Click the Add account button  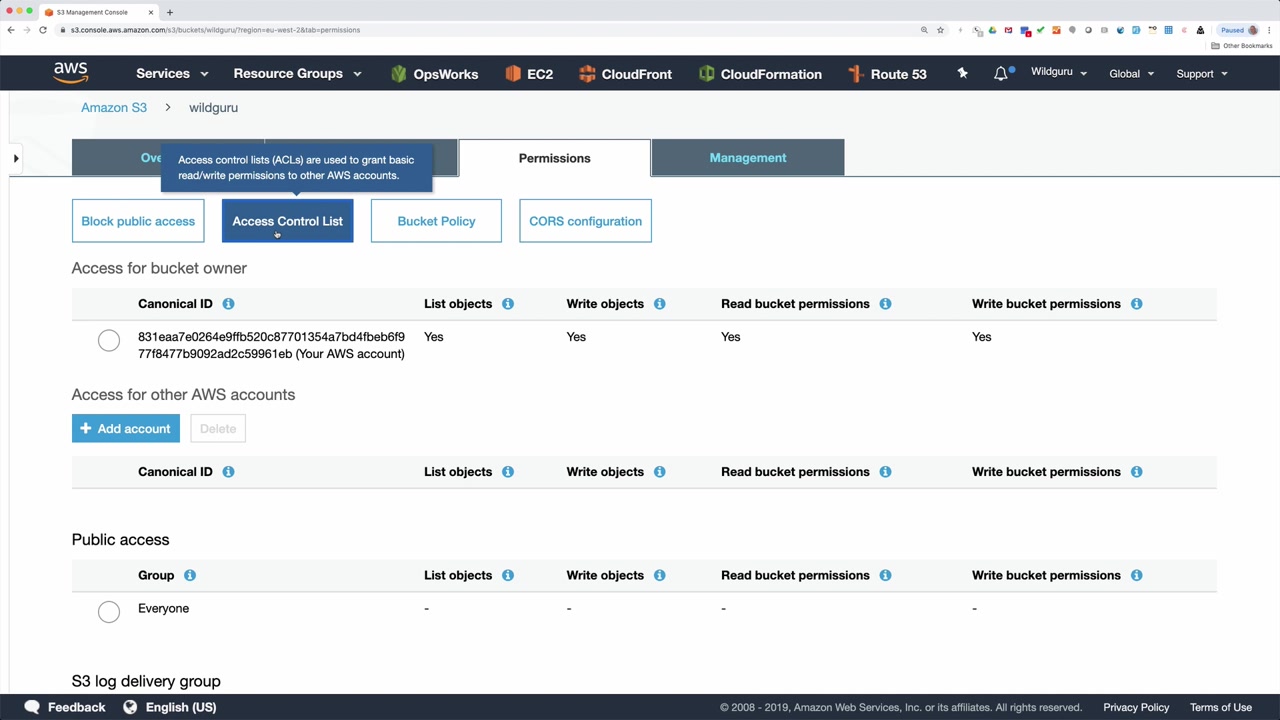126,429
